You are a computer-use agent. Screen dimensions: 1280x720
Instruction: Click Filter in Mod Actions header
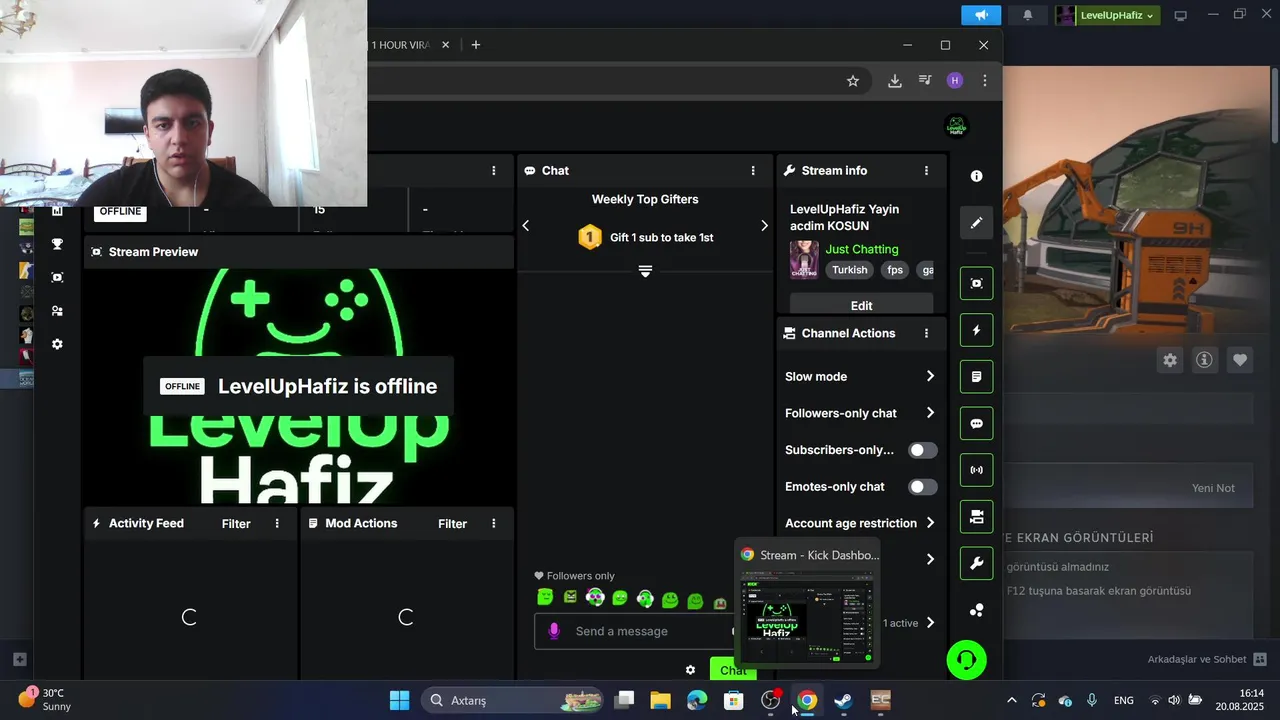(x=452, y=523)
